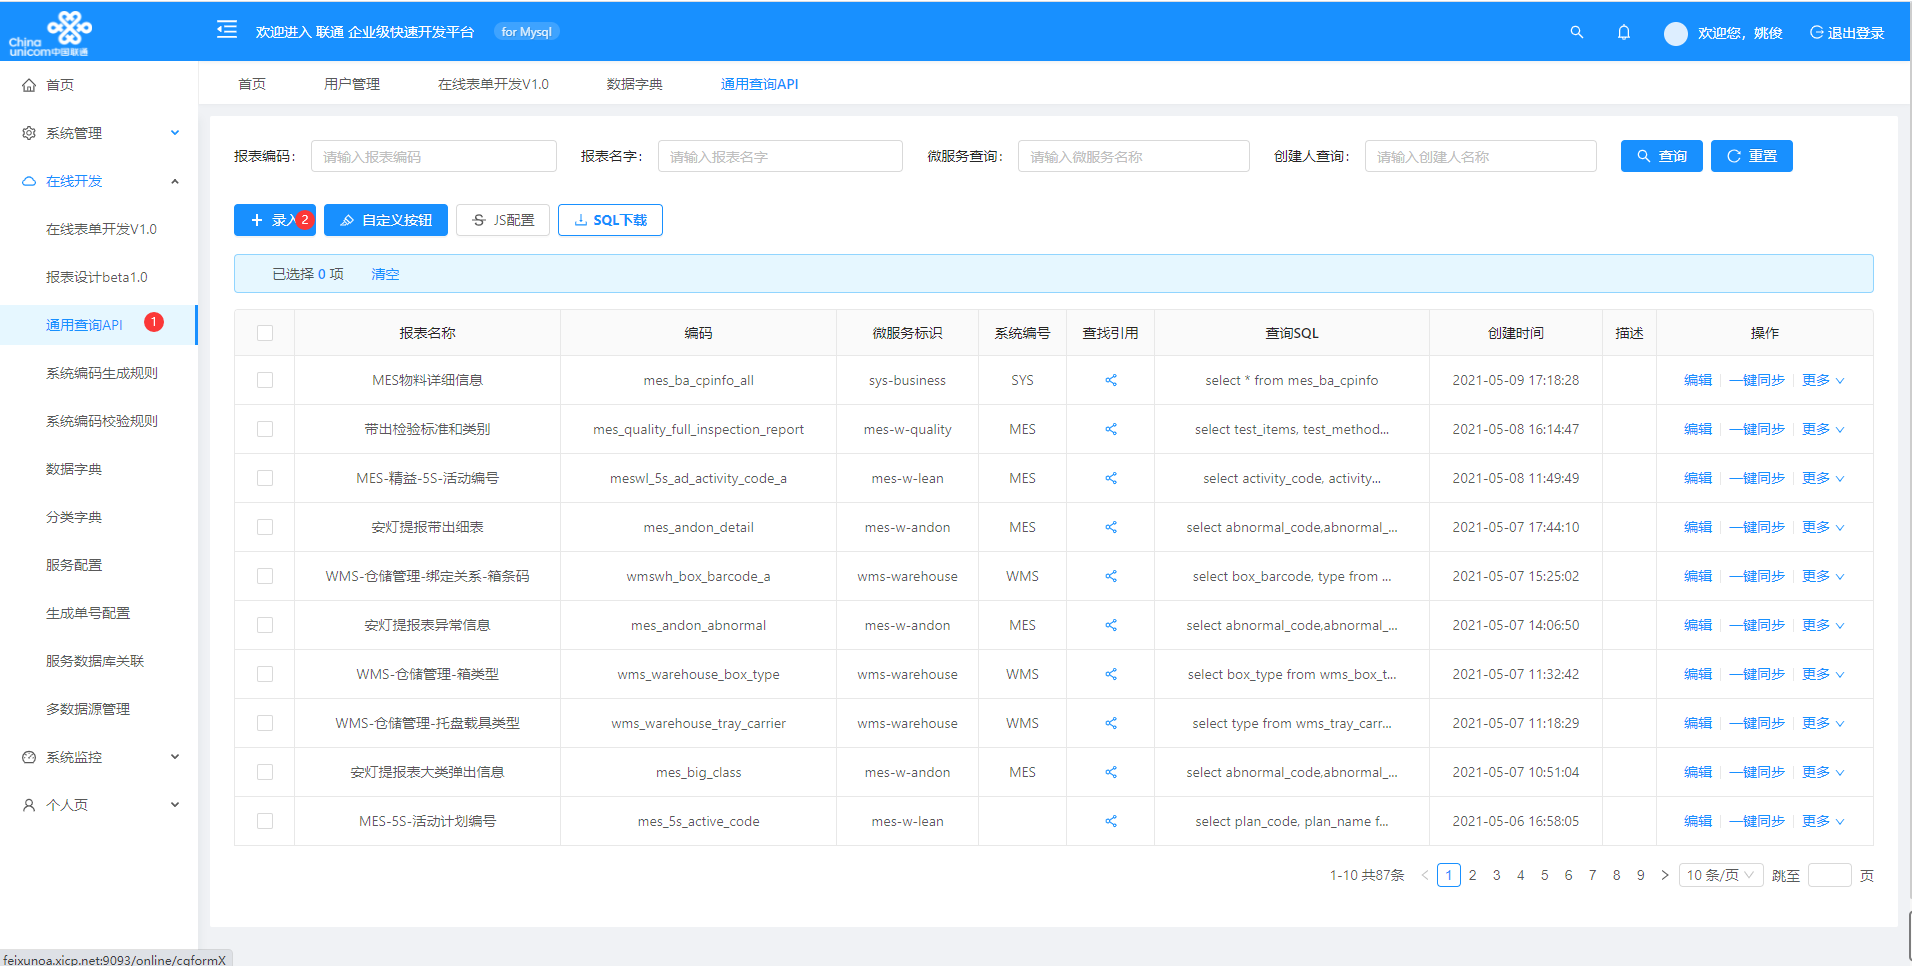This screenshot has height=966, width=1912.
Task: Open notifications bell icon
Action: [x=1624, y=32]
